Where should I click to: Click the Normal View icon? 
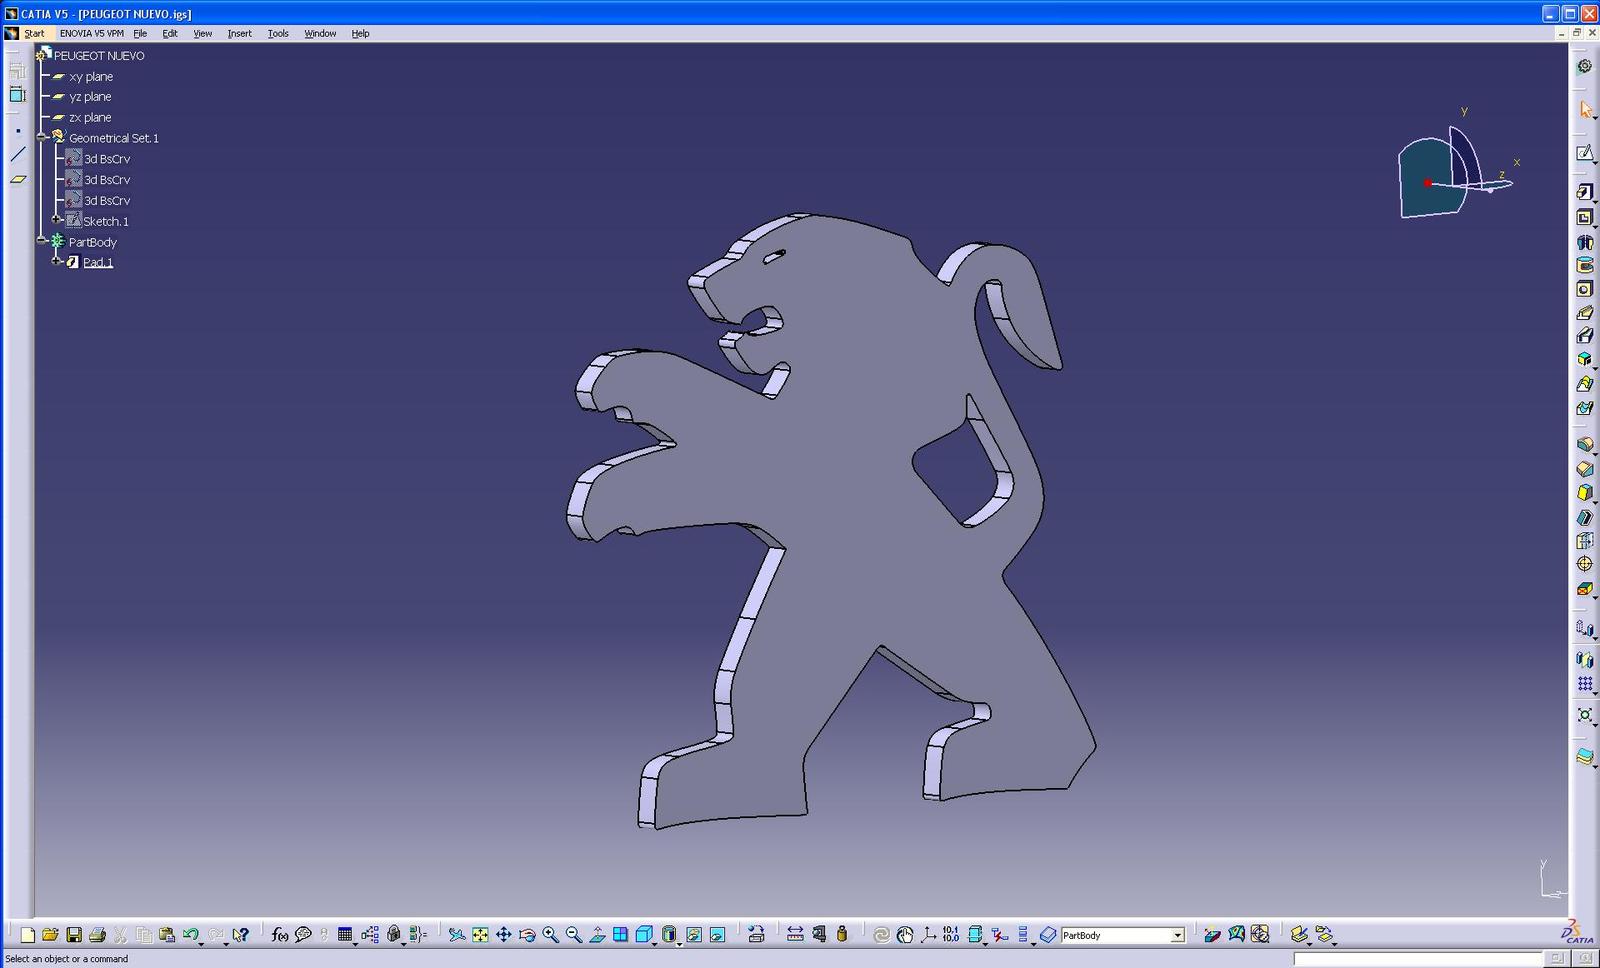(597, 935)
